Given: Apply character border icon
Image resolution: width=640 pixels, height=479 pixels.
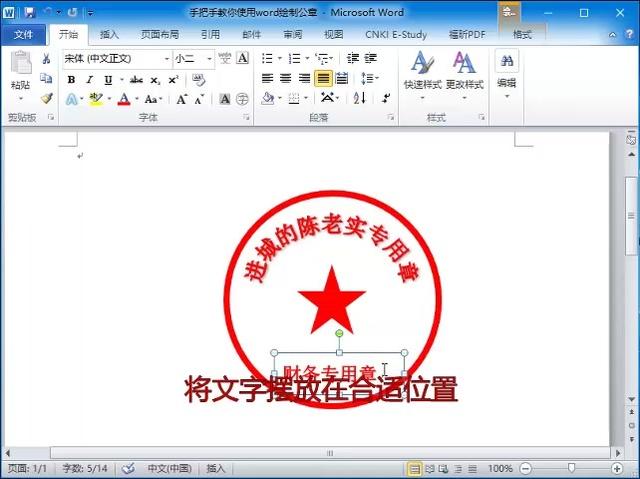Looking at the screenshot, I should tap(242, 58).
